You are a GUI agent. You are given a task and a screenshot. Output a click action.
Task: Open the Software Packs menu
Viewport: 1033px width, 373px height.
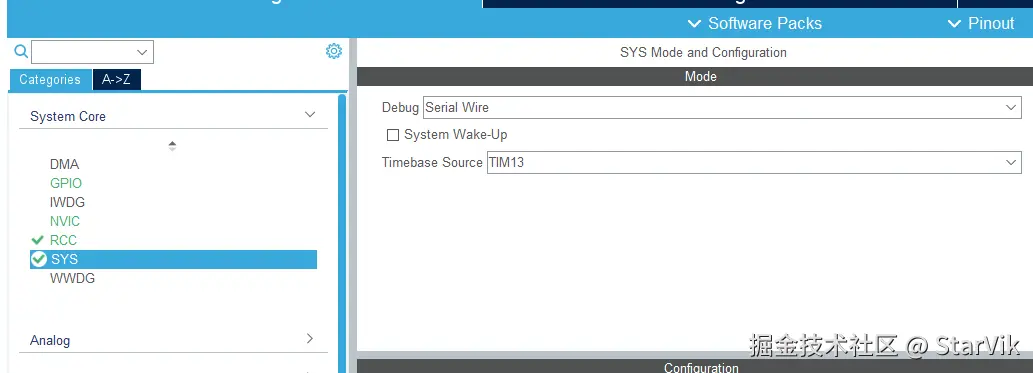pyautogui.click(x=755, y=24)
